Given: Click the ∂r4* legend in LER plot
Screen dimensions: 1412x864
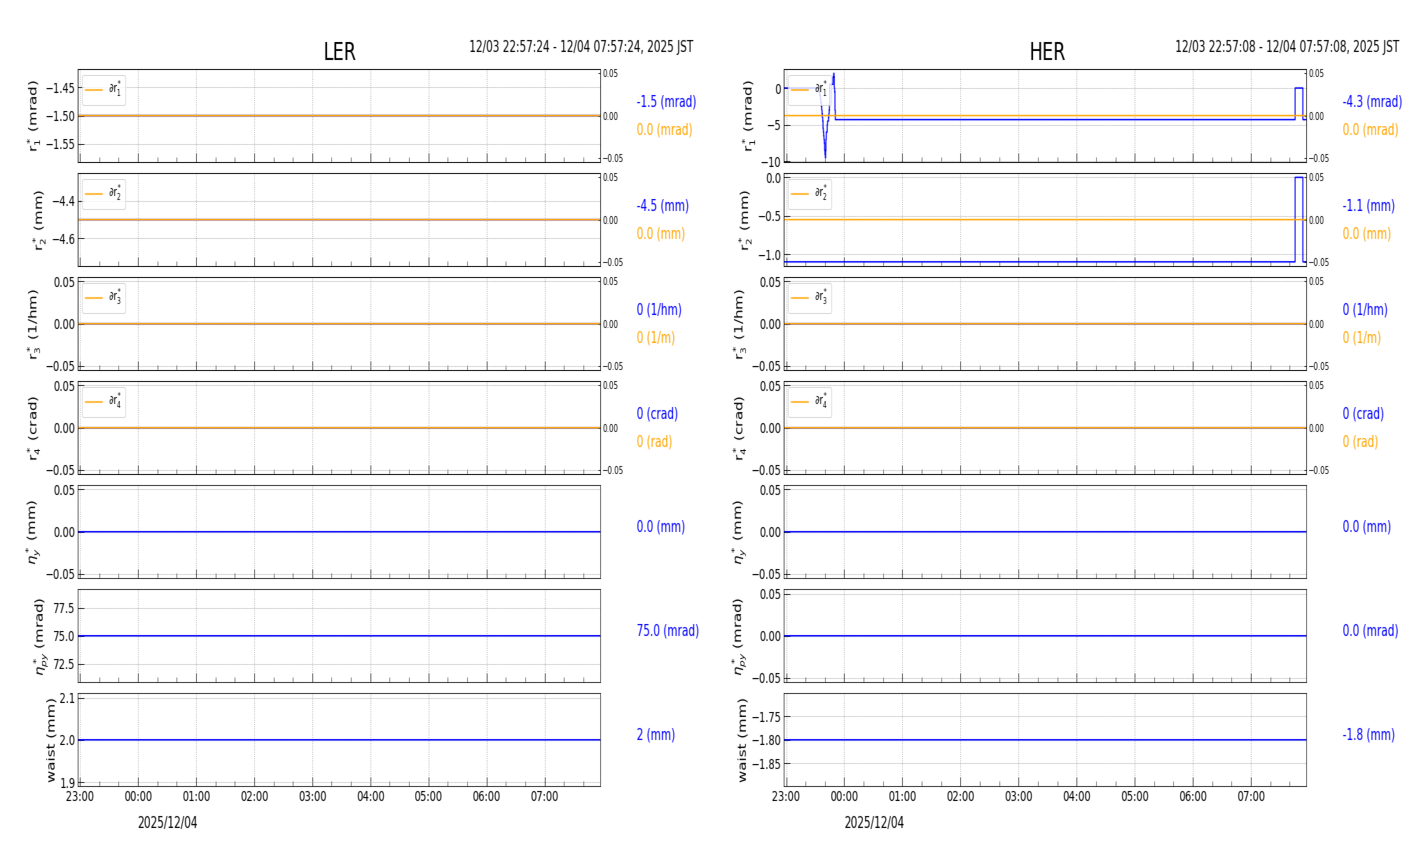Looking at the screenshot, I should (104, 402).
